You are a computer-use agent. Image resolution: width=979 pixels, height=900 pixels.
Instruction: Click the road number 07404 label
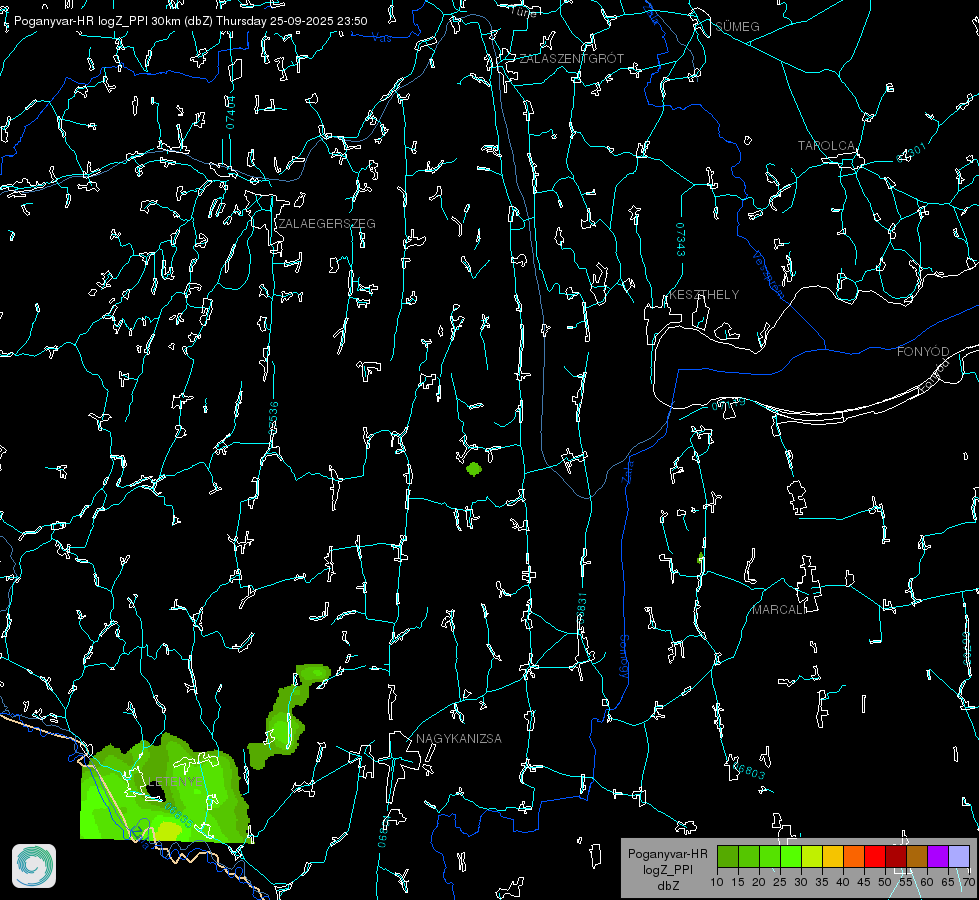coord(230,112)
